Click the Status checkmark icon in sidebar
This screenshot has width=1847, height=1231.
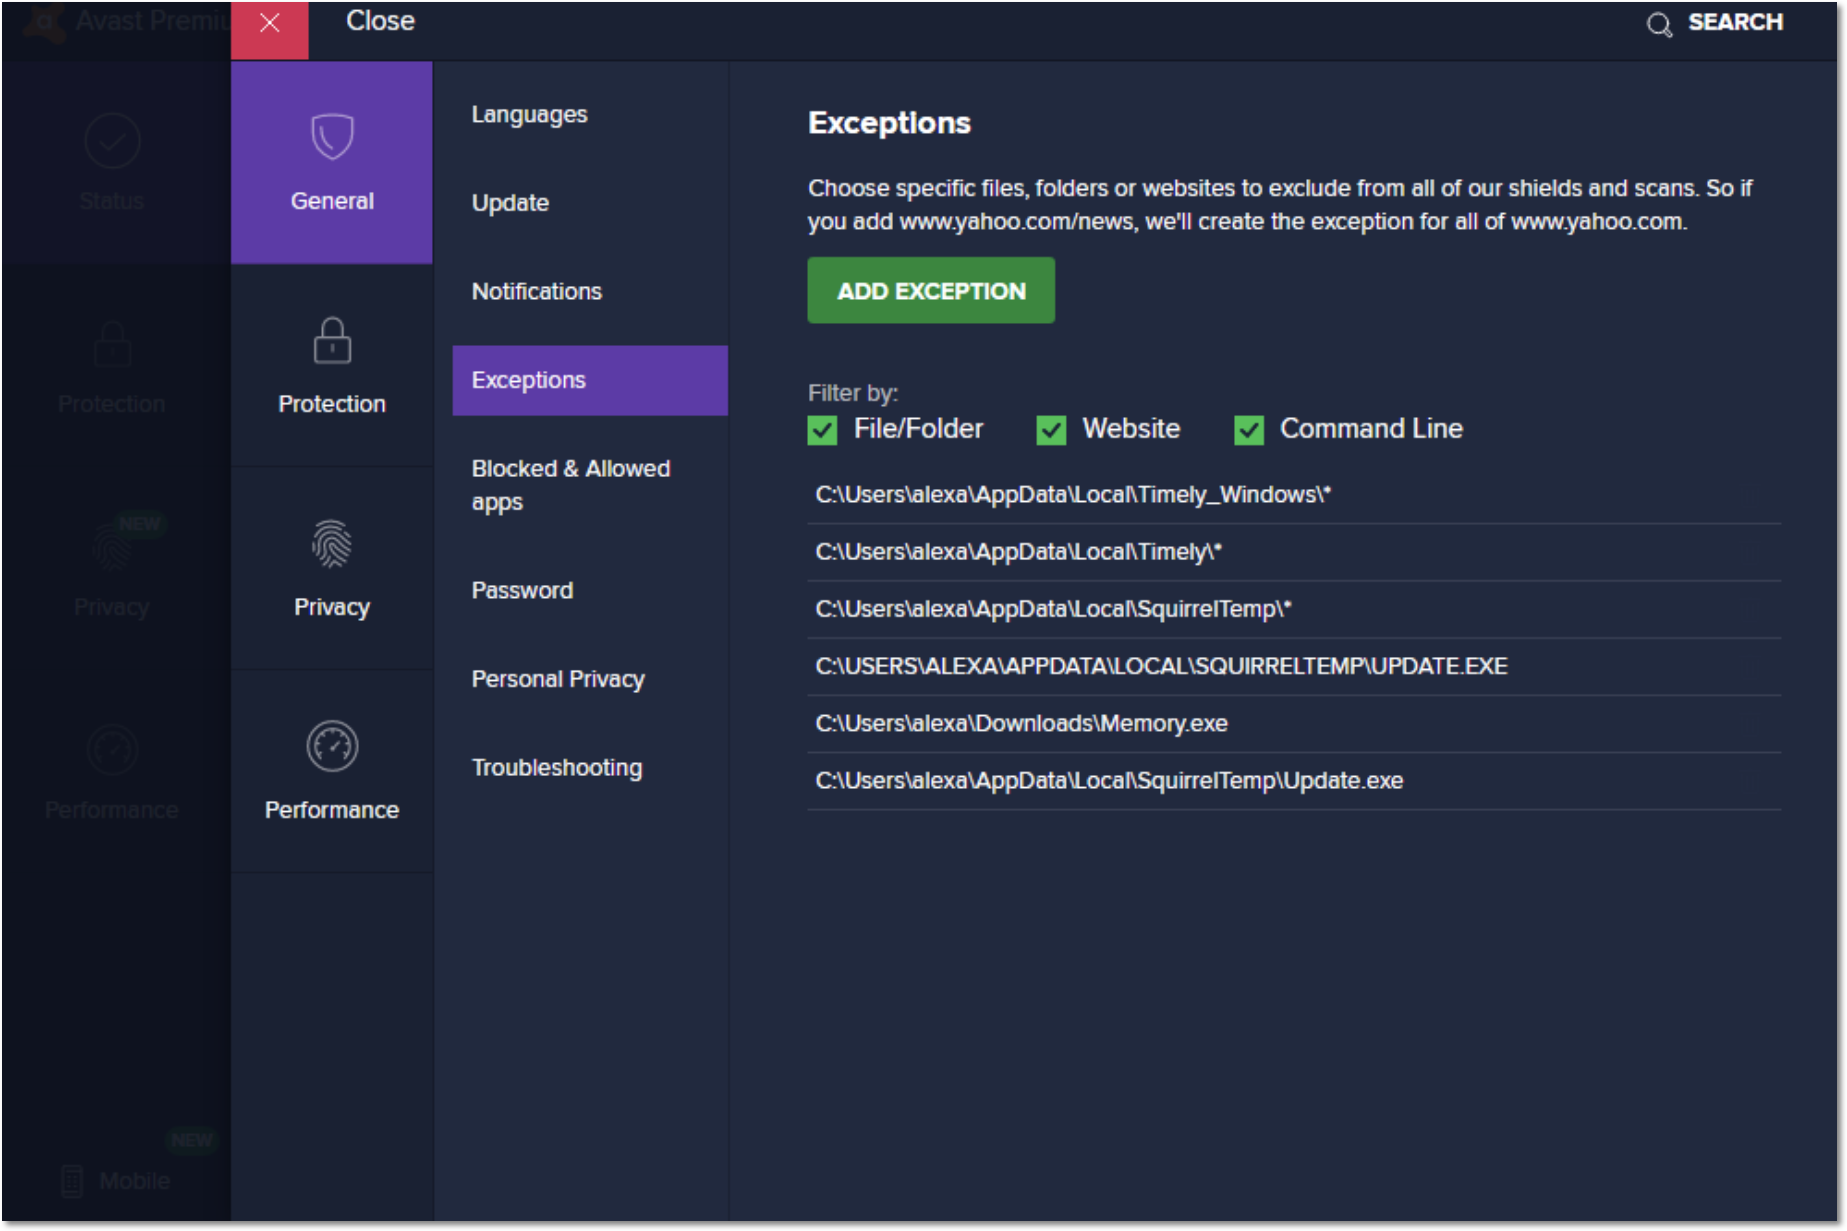point(112,139)
